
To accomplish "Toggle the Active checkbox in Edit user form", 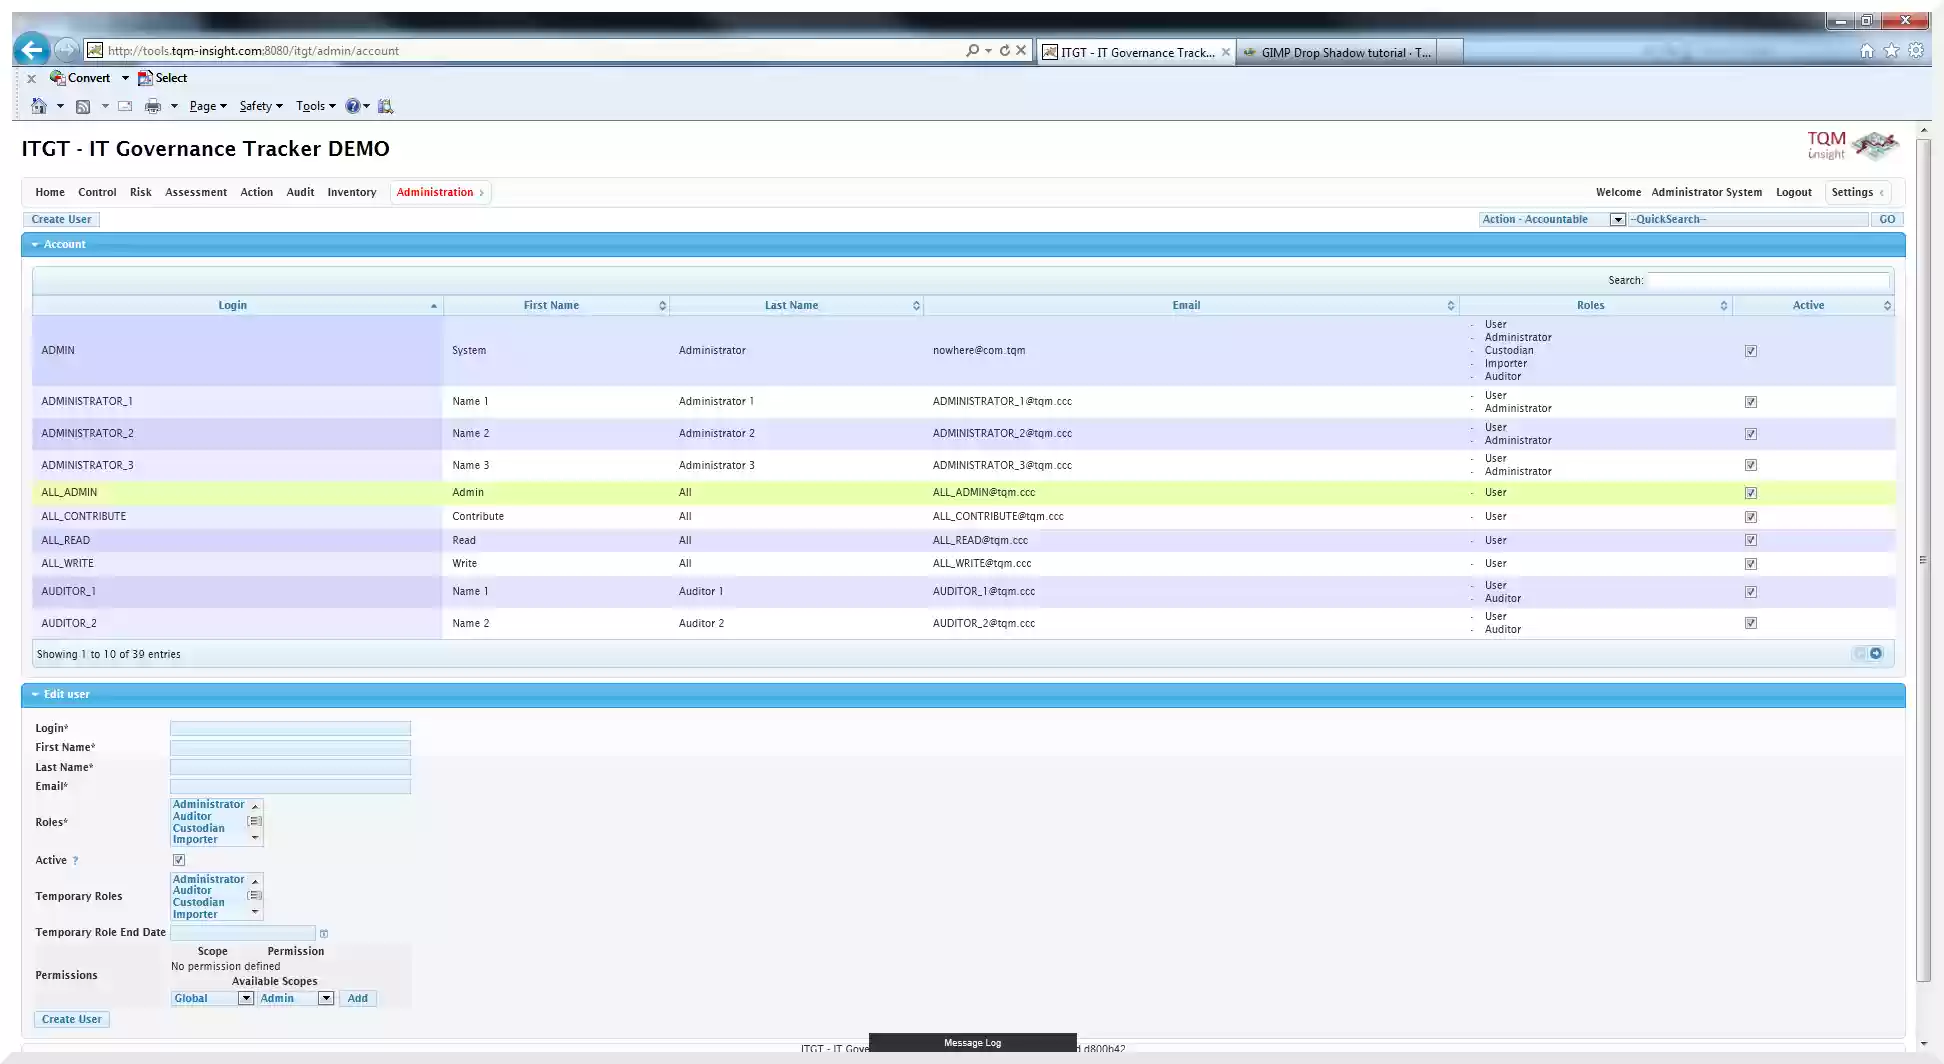I will 179,860.
